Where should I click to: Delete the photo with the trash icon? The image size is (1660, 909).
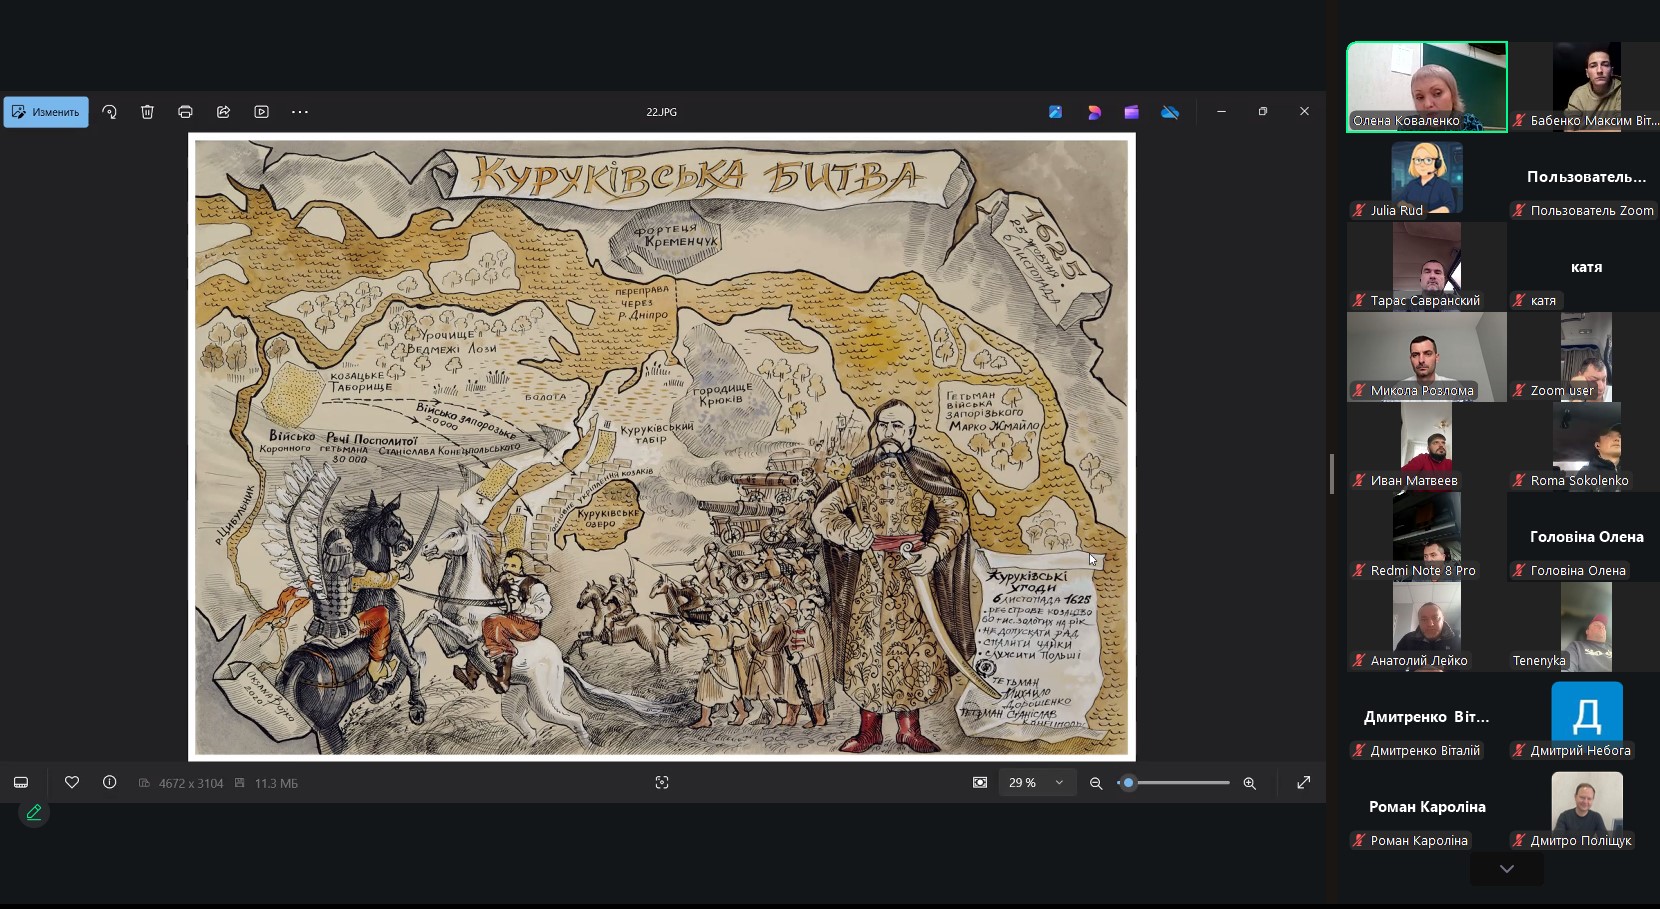click(147, 112)
